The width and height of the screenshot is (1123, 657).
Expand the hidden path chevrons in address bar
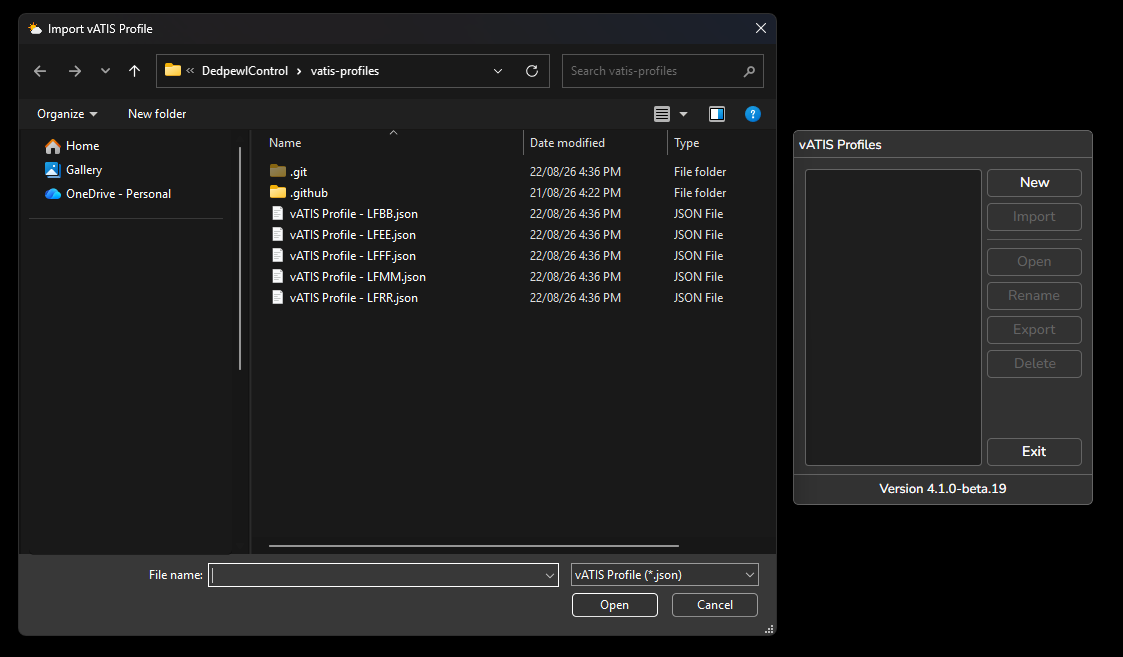coord(191,71)
